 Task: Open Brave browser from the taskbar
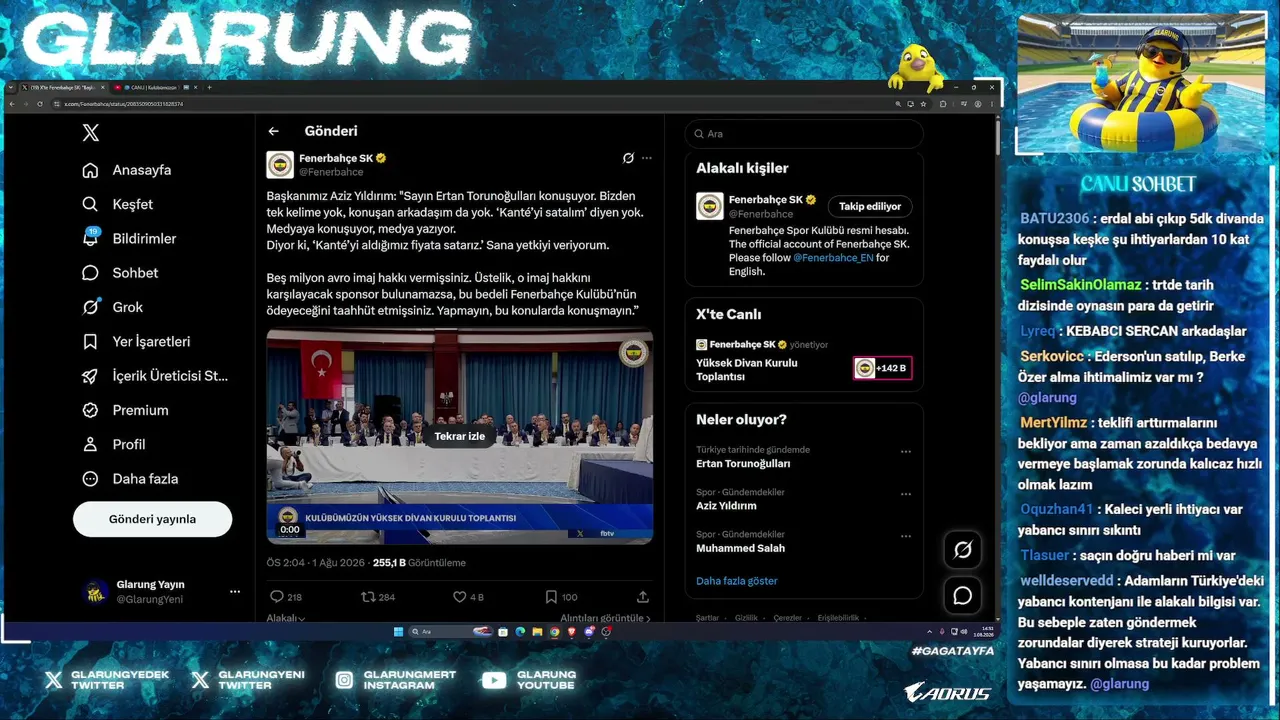click(572, 632)
